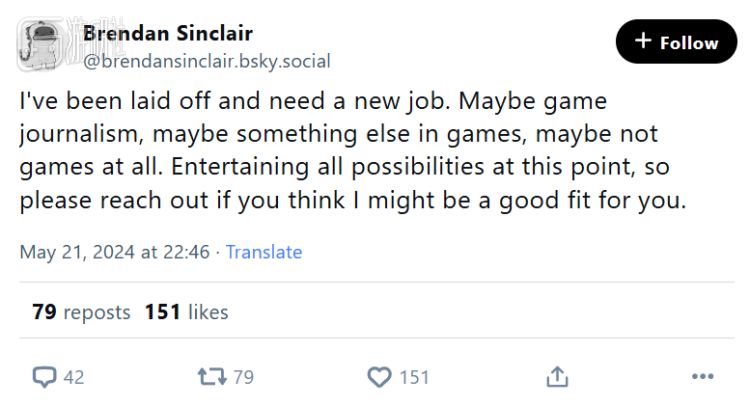Click the repost arrows icon
Image resolution: width=750 pixels, height=406 pixels.
[x=210, y=377]
